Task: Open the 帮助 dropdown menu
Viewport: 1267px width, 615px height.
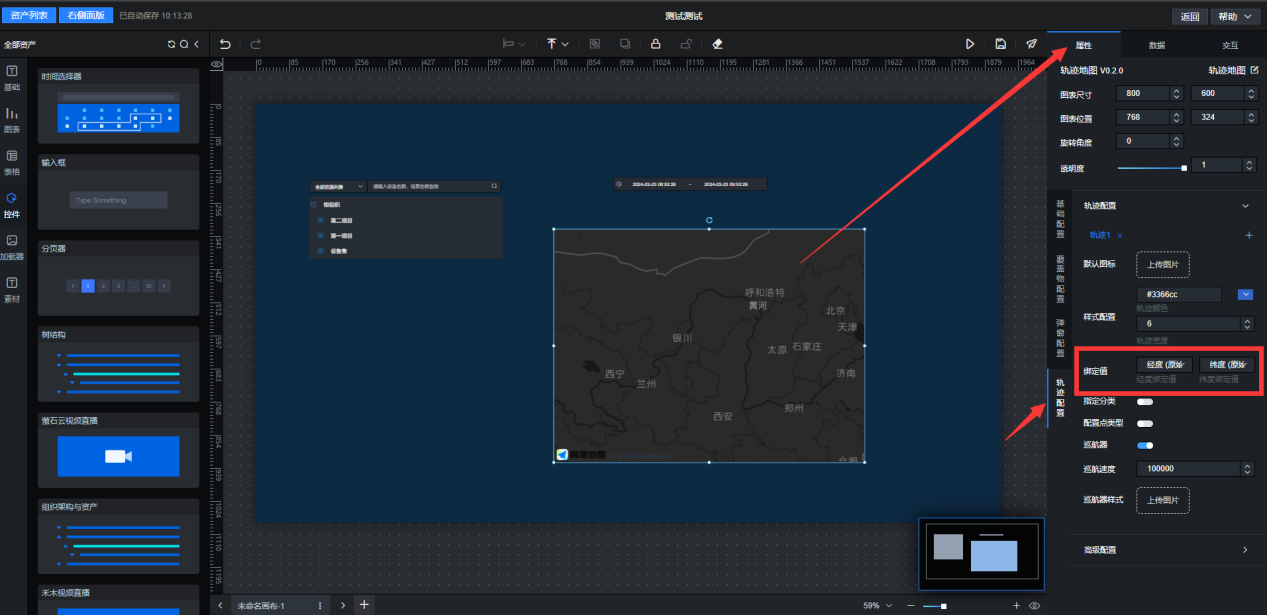Action: coord(1235,16)
